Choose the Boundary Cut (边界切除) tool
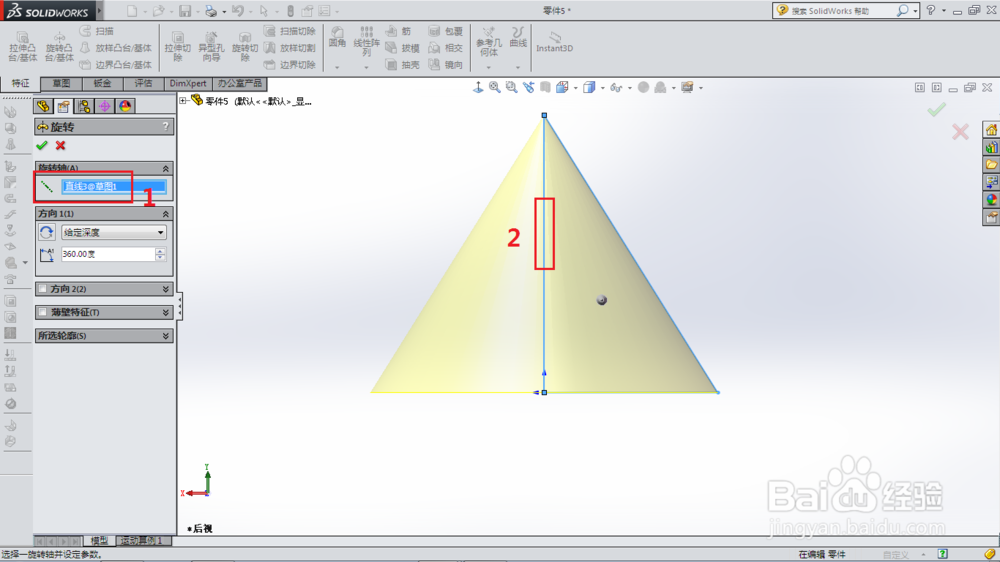 tap(290, 64)
